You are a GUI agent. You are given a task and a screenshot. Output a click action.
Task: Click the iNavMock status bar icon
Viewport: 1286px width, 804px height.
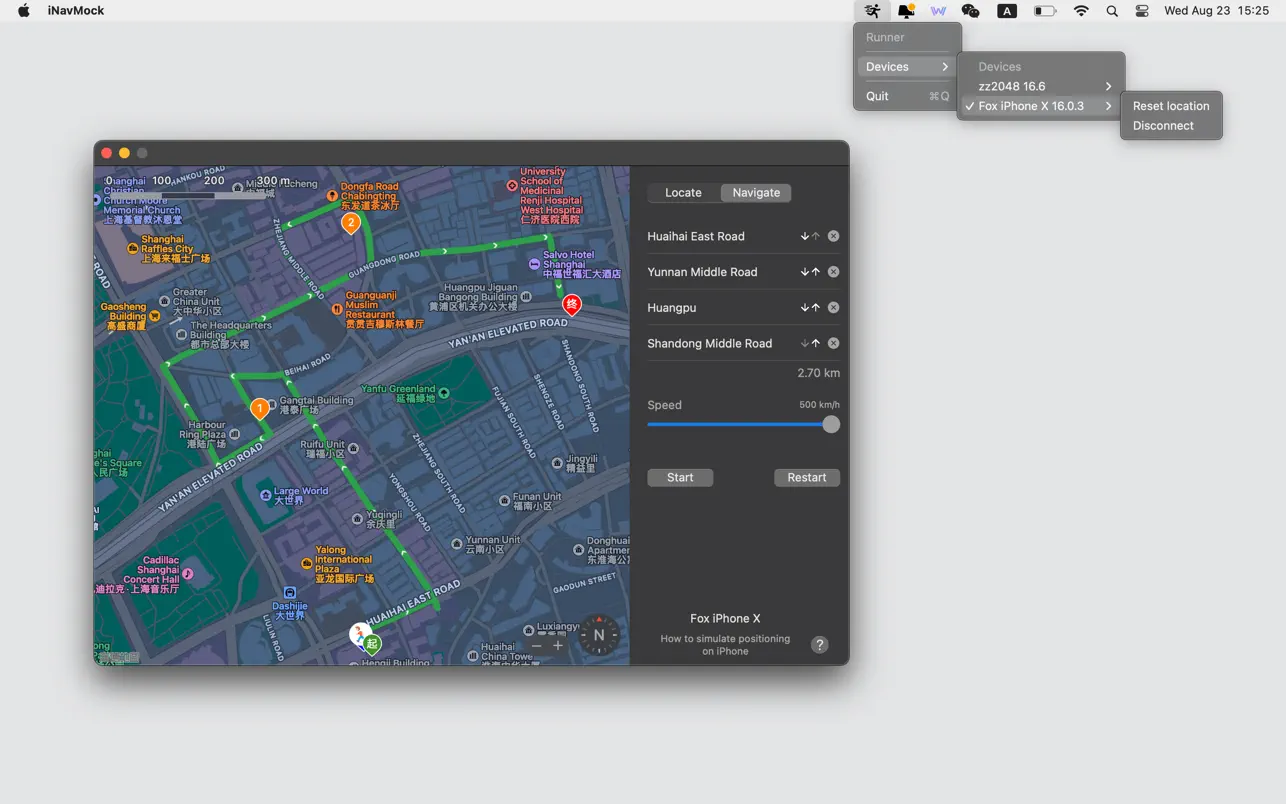pyautogui.click(x=872, y=10)
